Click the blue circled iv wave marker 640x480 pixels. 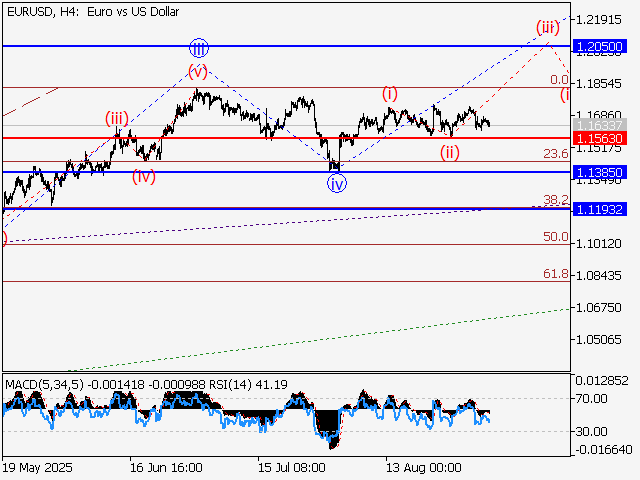tap(338, 183)
